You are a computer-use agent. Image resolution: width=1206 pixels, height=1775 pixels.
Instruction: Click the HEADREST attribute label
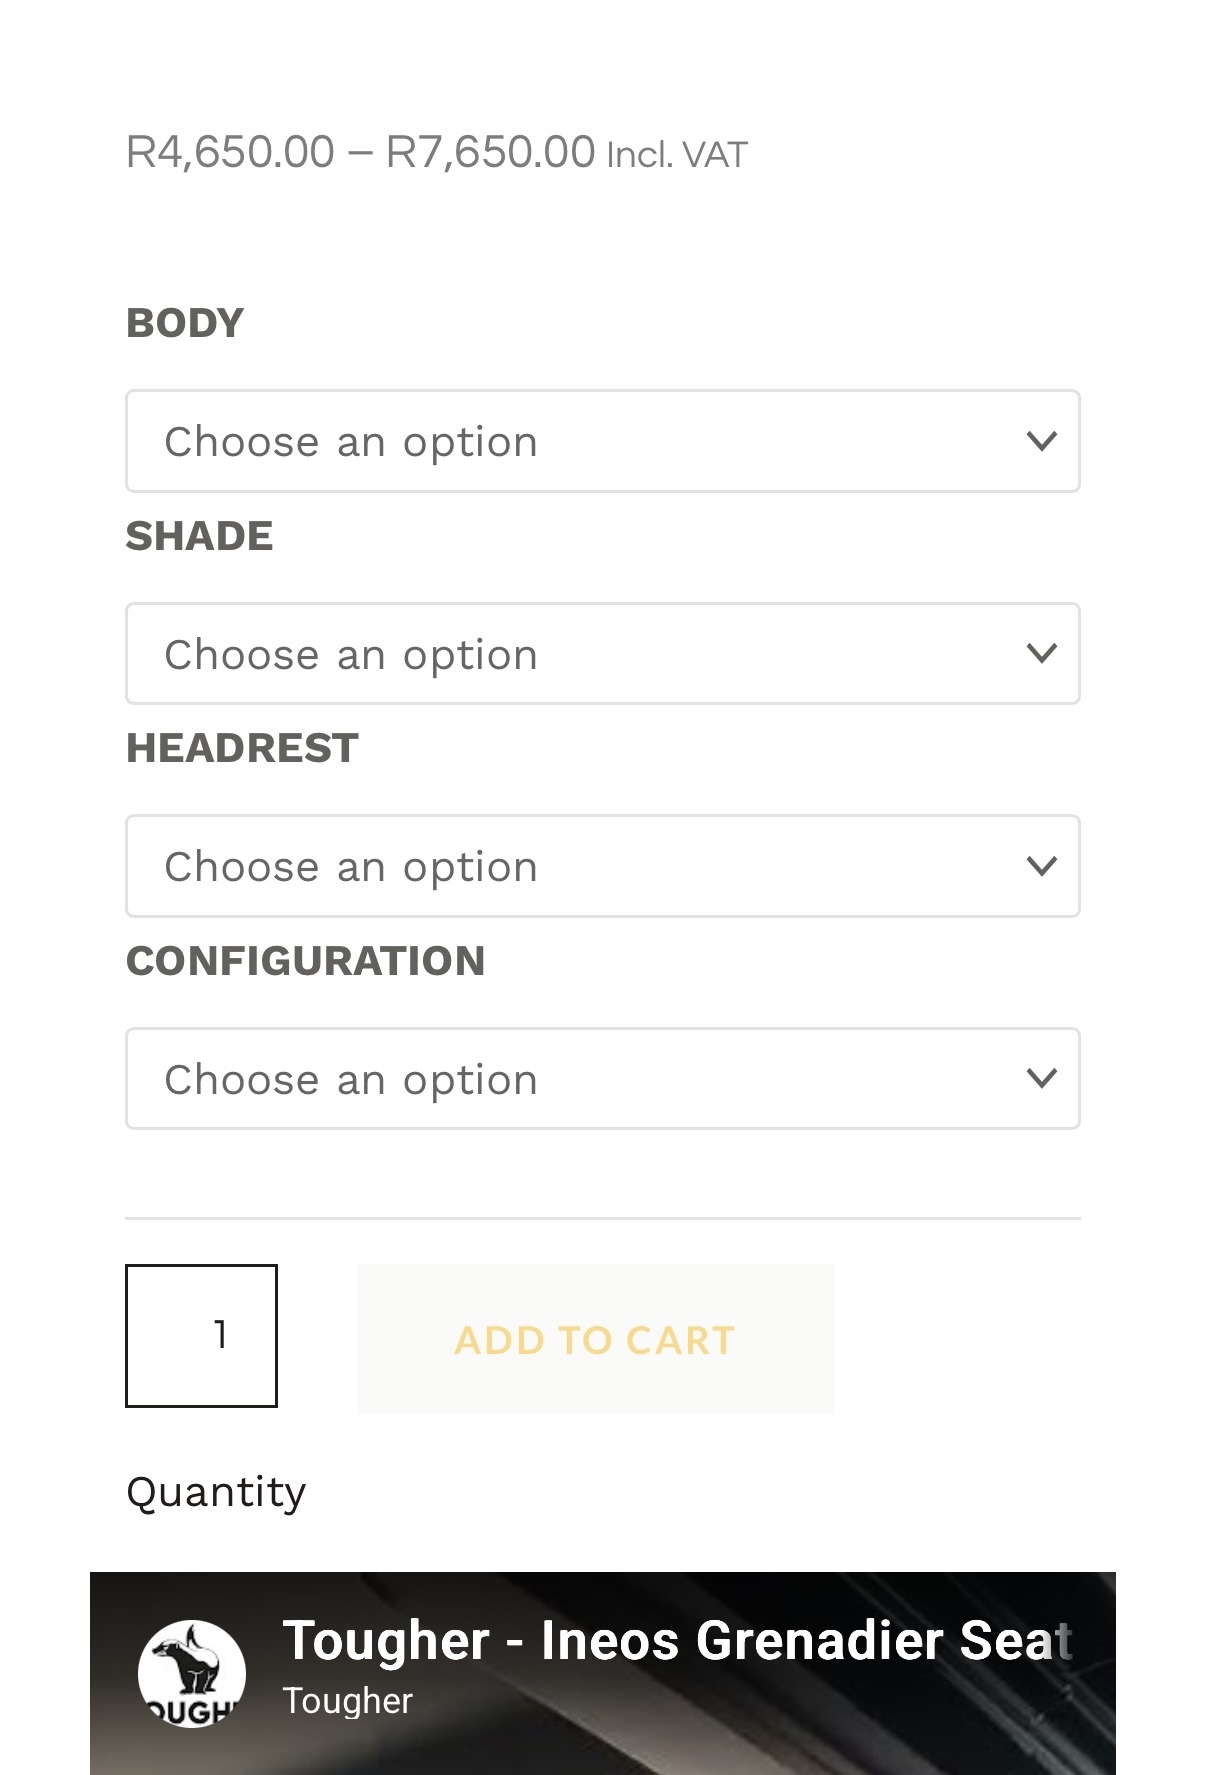(x=242, y=748)
